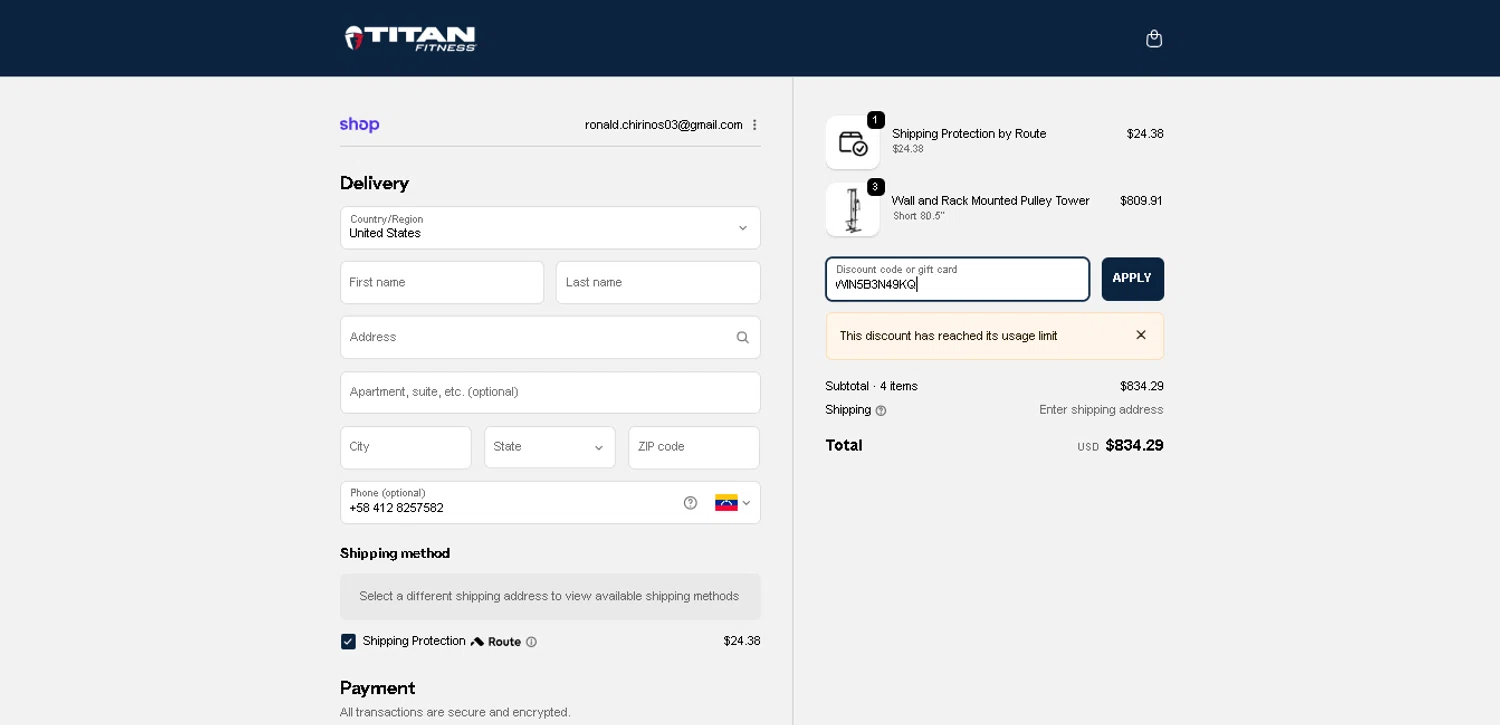Viewport: 1500px width, 725px height.
Task: Open the phone field help icon
Action: click(x=690, y=503)
